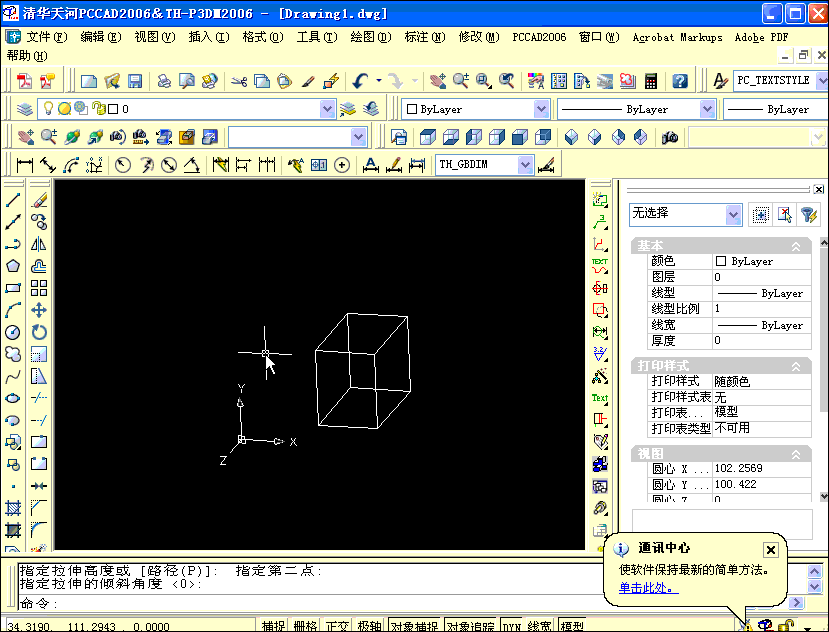Screen dimensions: 829x632
Task: Toggle the 栅格 grid mode
Action: [x=306, y=626]
